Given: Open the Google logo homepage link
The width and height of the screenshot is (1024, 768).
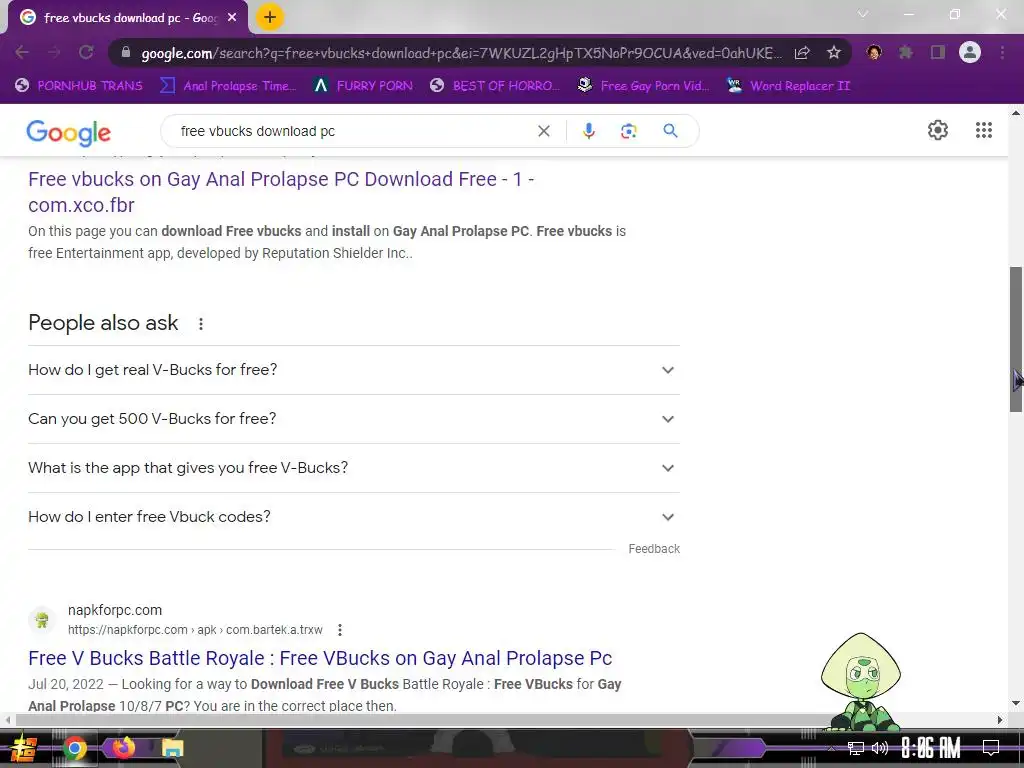Looking at the screenshot, I should tap(69, 133).
